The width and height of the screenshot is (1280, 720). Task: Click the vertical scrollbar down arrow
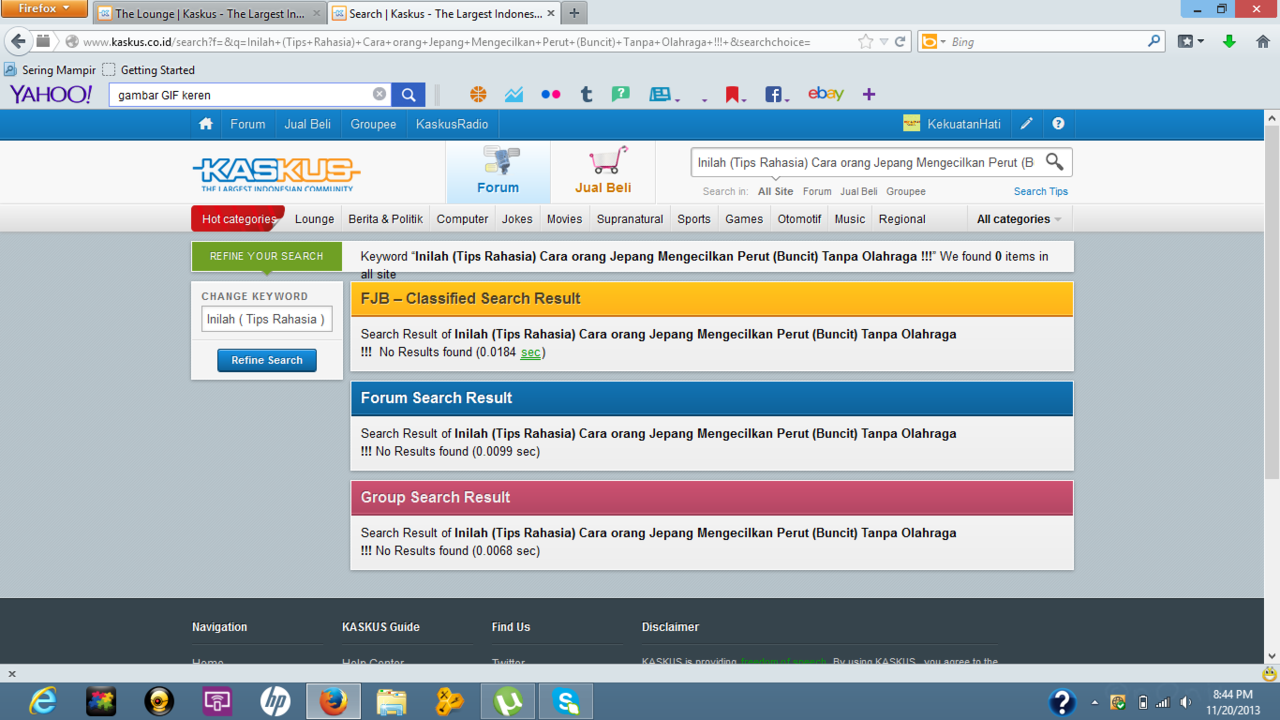pyautogui.click(x=1271, y=657)
